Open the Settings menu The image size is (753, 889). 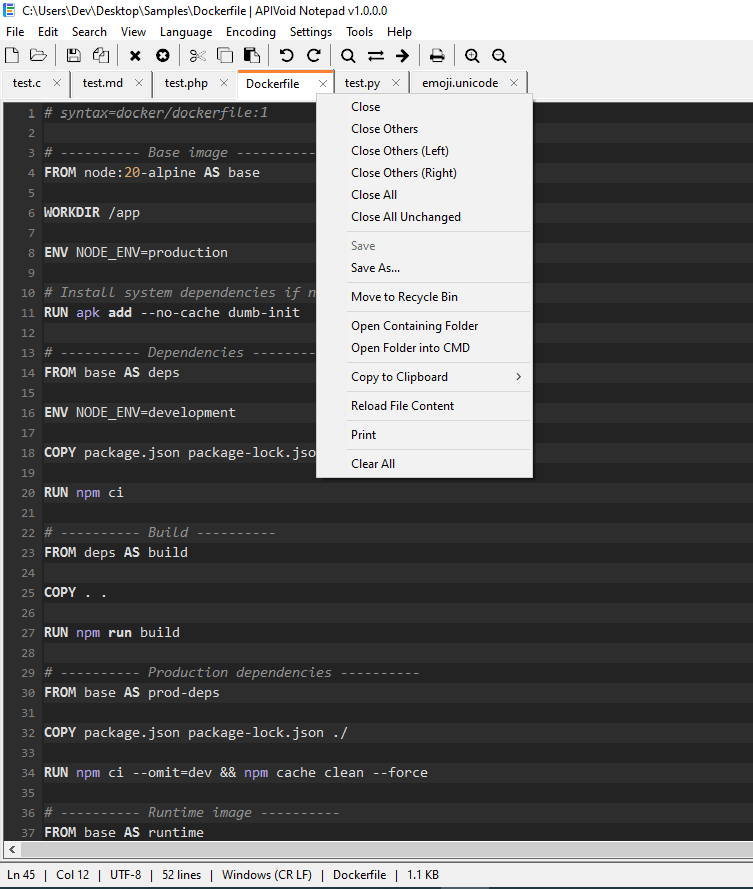click(x=311, y=32)
